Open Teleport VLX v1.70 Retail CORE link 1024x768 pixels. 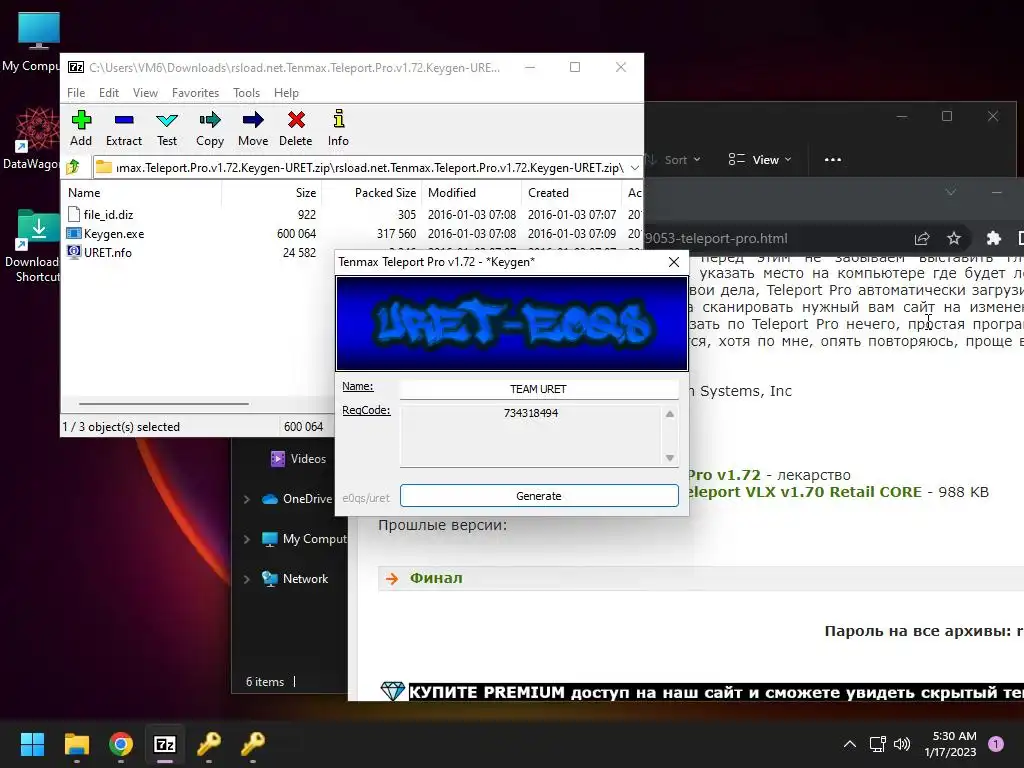click(804, 492)
